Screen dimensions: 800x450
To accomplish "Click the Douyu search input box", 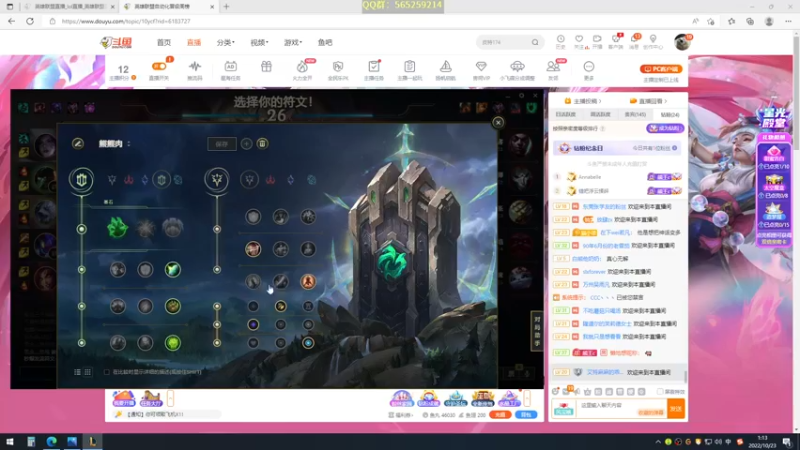I will pos(504,42).
